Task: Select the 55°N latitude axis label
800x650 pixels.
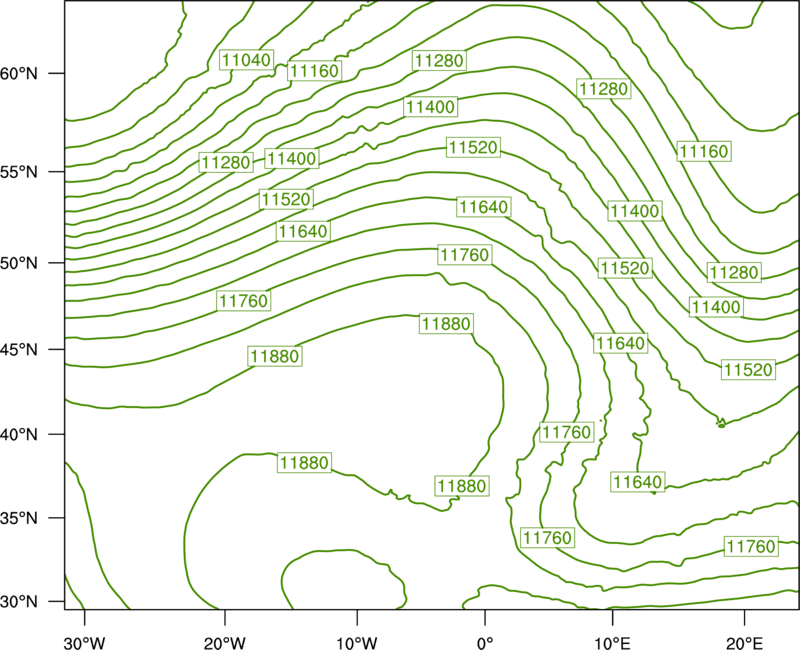Action: pyautogui.click(x=19, y=172)
